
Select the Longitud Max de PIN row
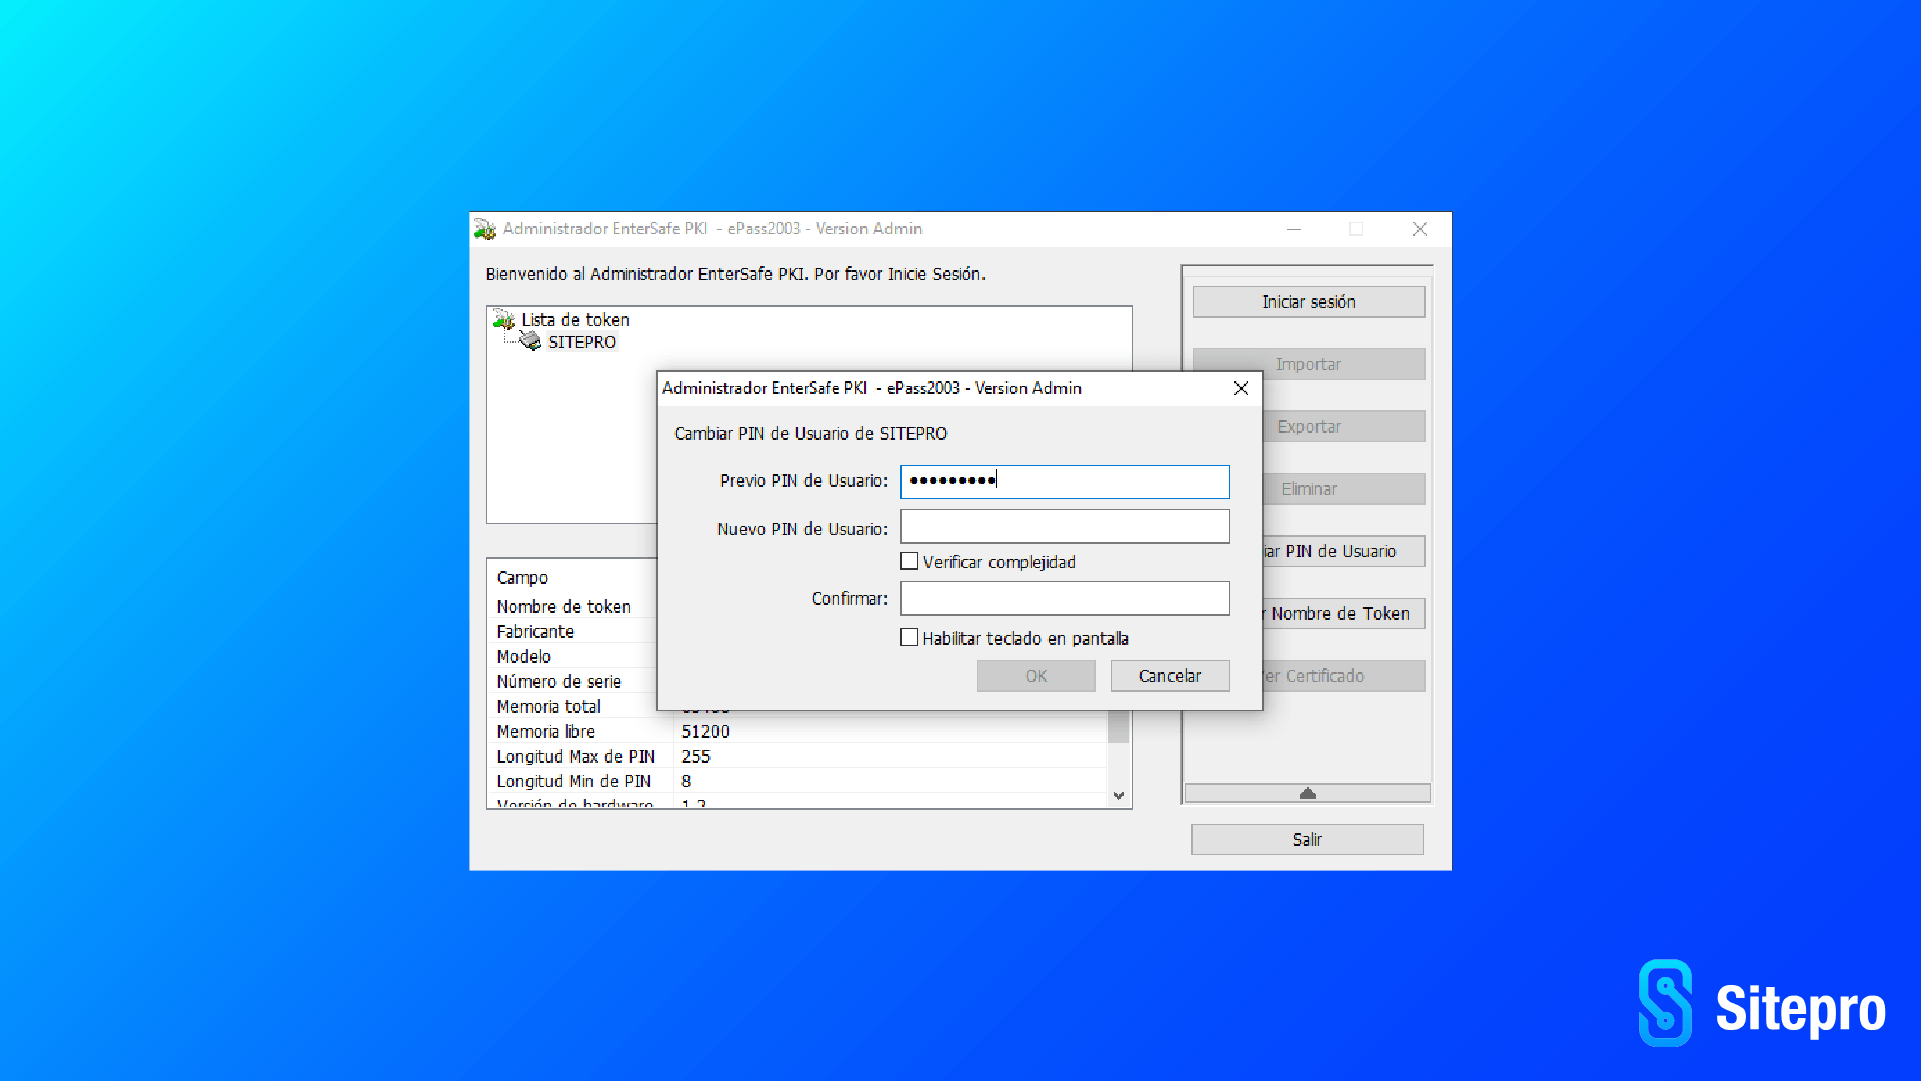(x=799, y=757)
